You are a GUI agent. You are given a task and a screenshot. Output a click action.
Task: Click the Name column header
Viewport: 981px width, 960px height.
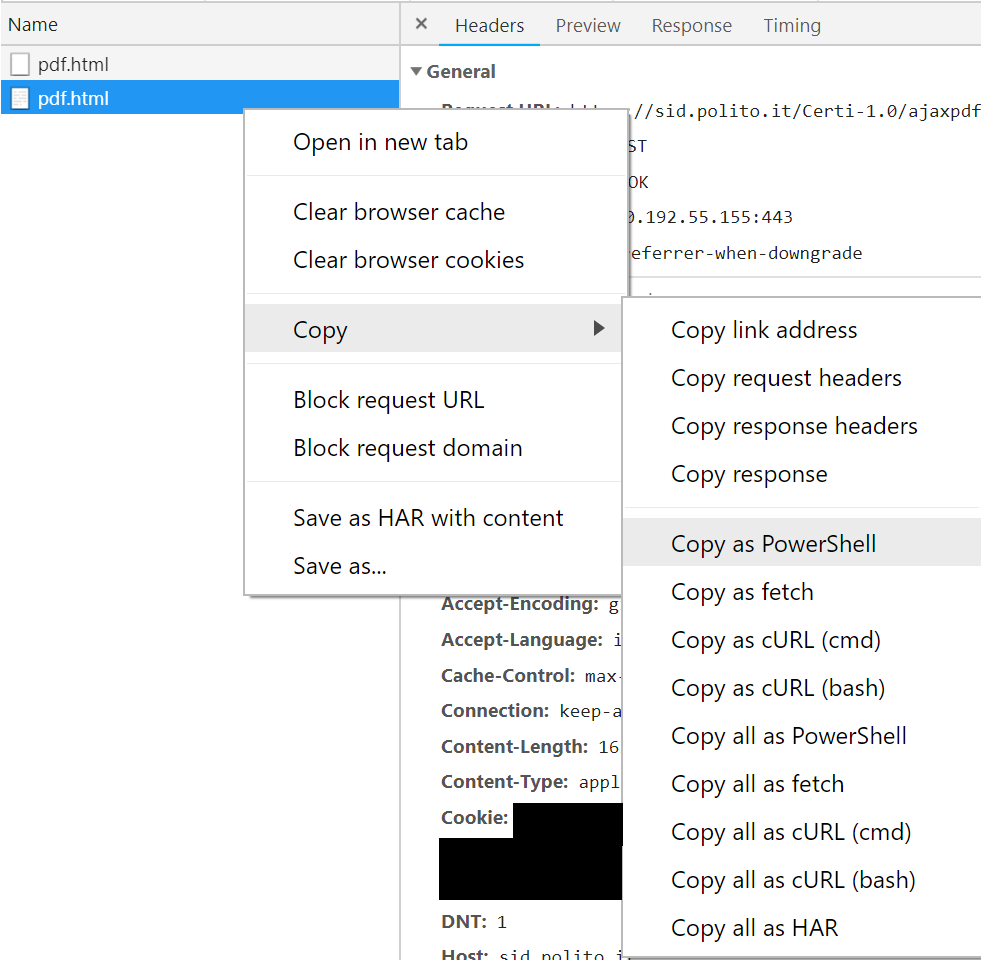click(34, 24)
